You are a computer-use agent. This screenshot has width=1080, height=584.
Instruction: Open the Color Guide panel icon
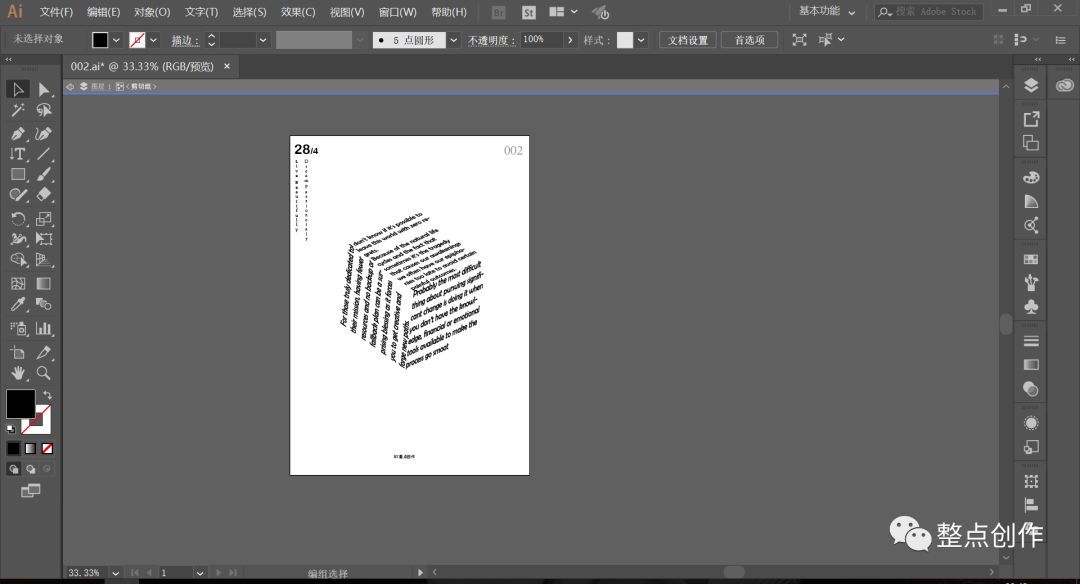[1031, 201]
